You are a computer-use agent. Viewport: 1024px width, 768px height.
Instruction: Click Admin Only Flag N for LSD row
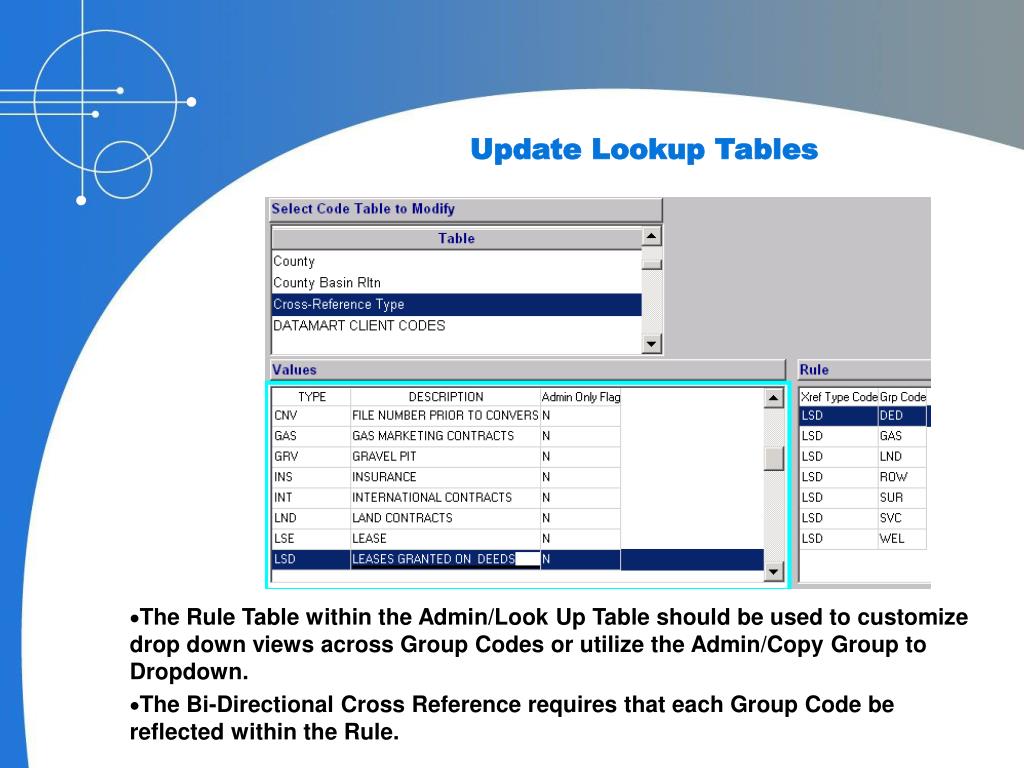coord(581,559)
